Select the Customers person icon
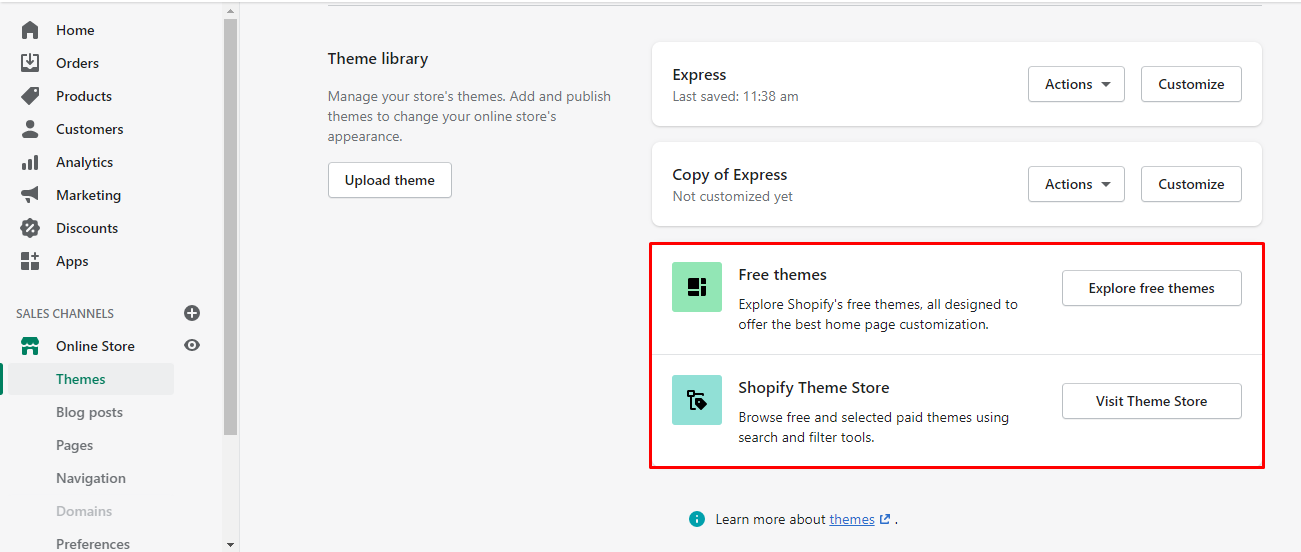The image size is (1301, 552). (x=30, y=129)
